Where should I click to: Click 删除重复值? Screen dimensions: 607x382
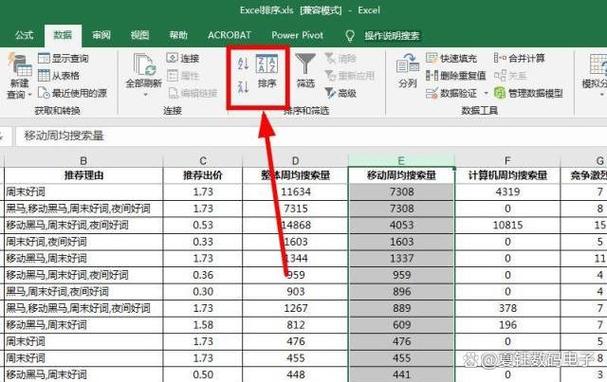(456, 75)
